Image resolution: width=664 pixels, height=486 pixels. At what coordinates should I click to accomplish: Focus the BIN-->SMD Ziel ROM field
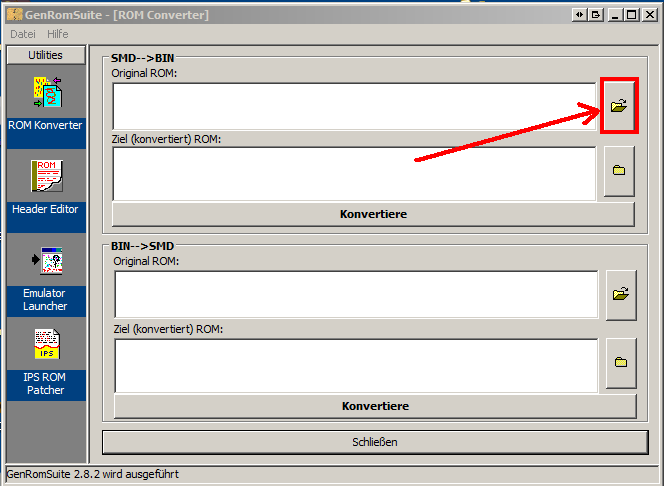[356, 366]
